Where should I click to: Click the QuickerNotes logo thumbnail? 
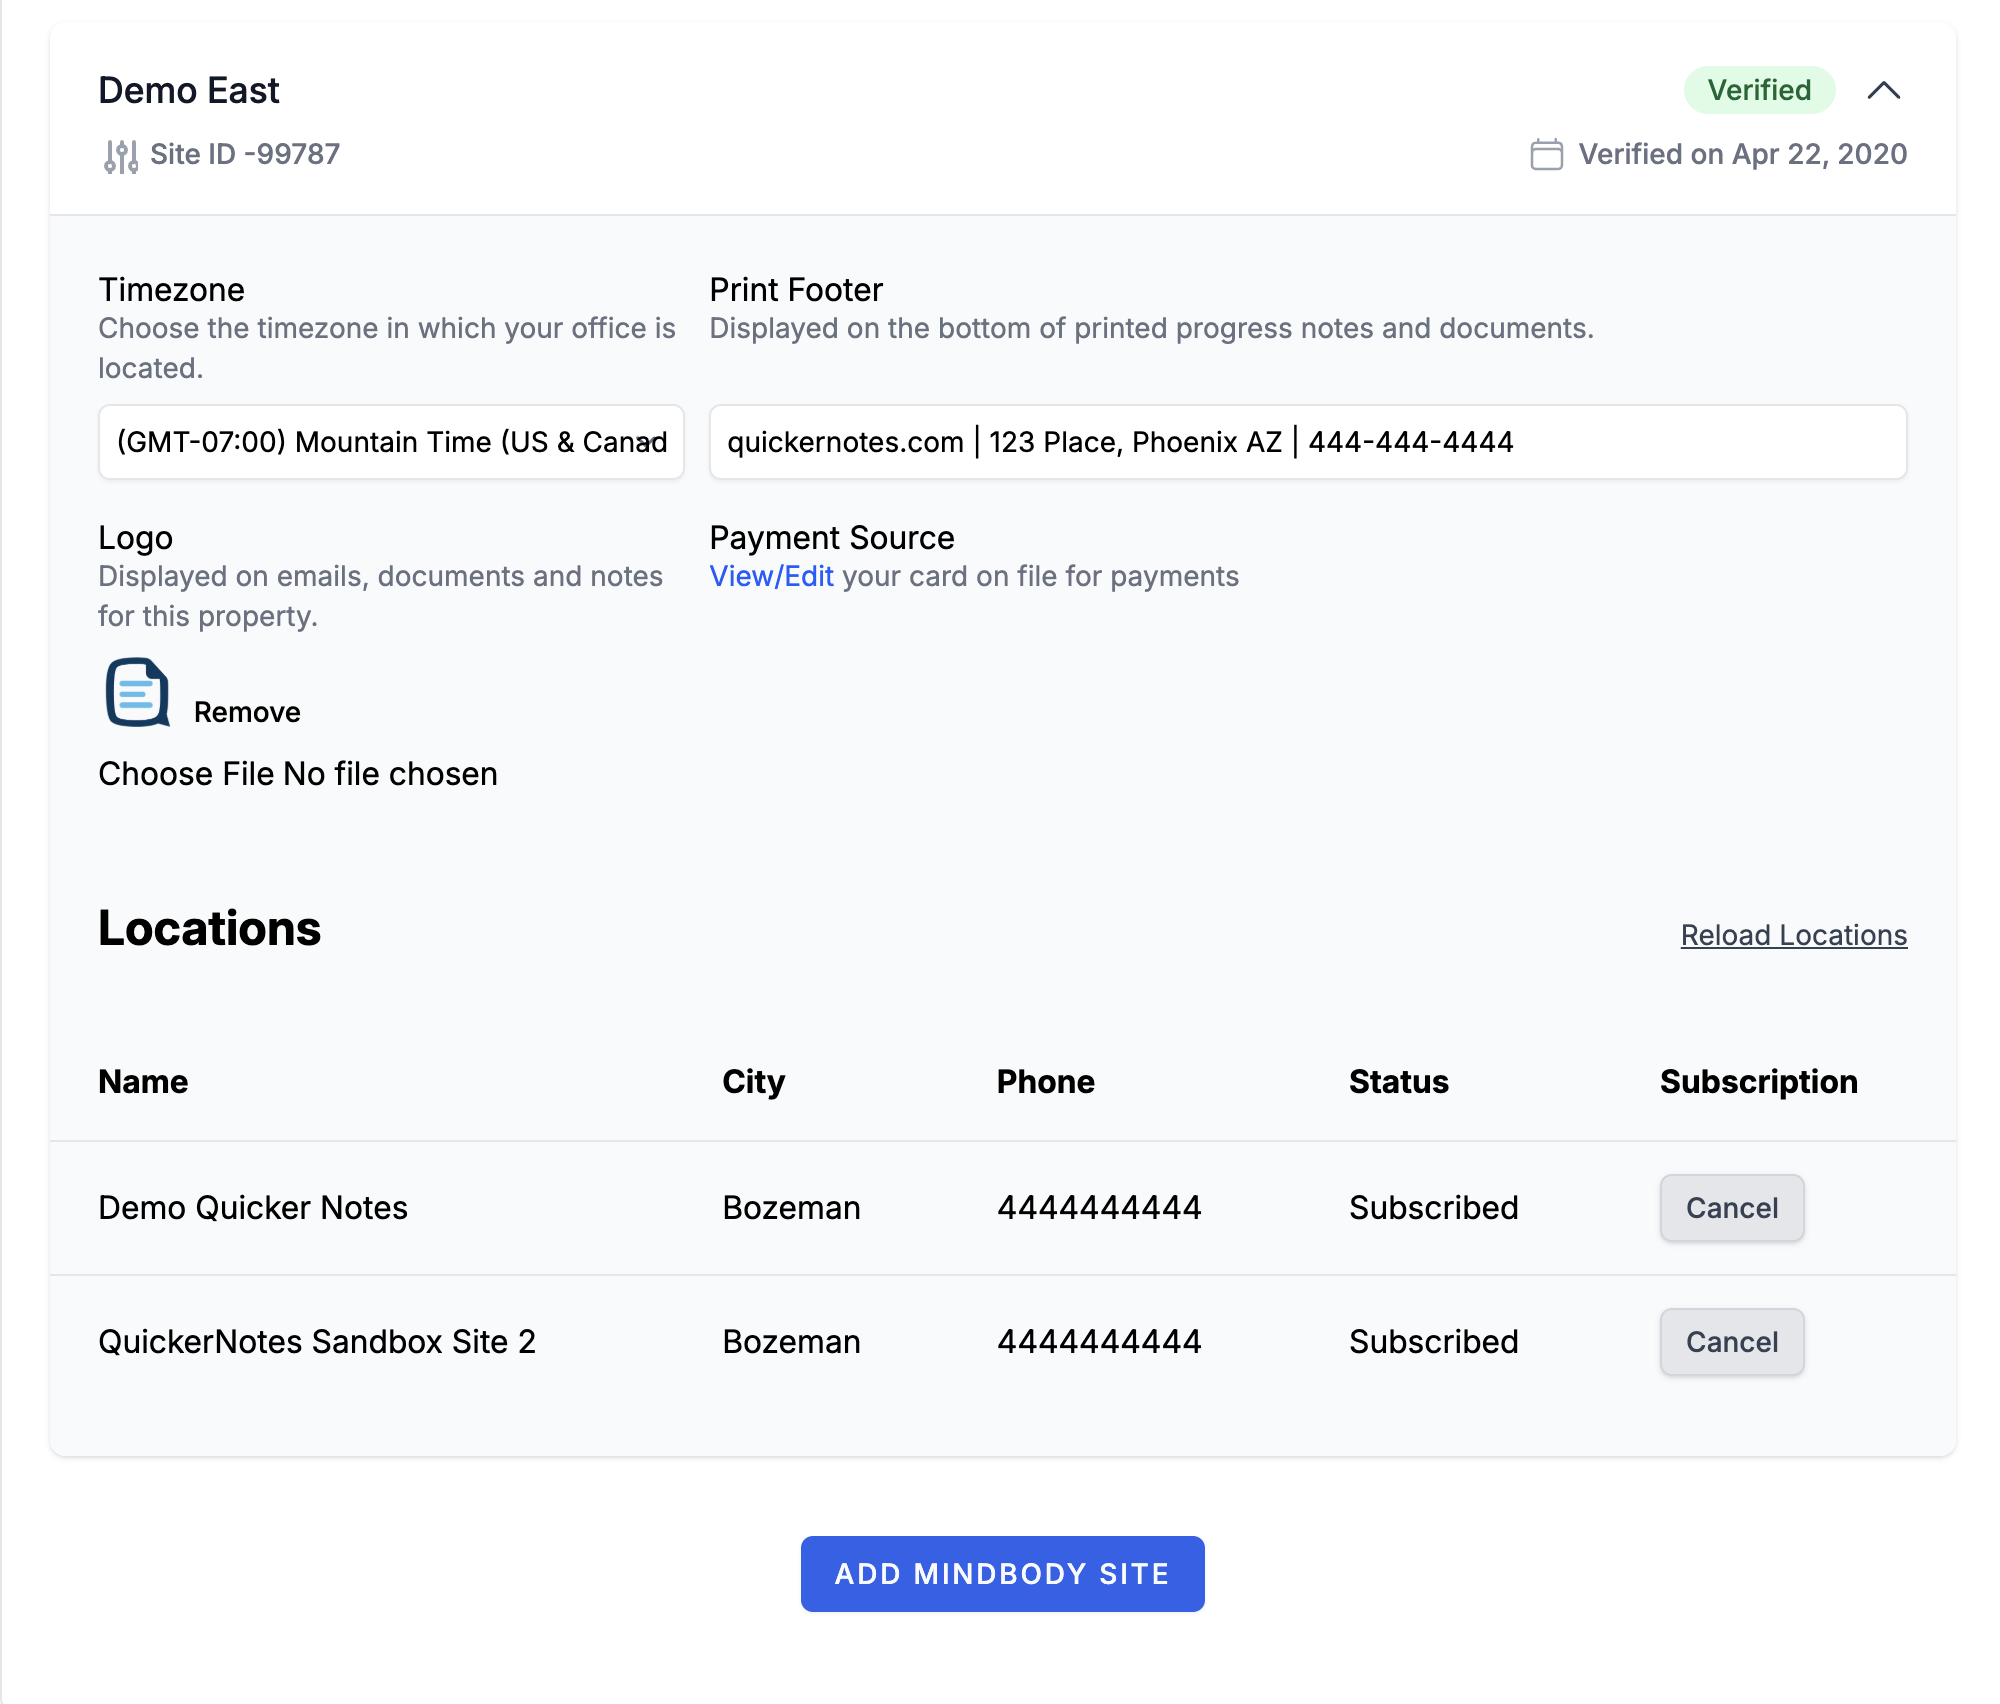point(137,692)
